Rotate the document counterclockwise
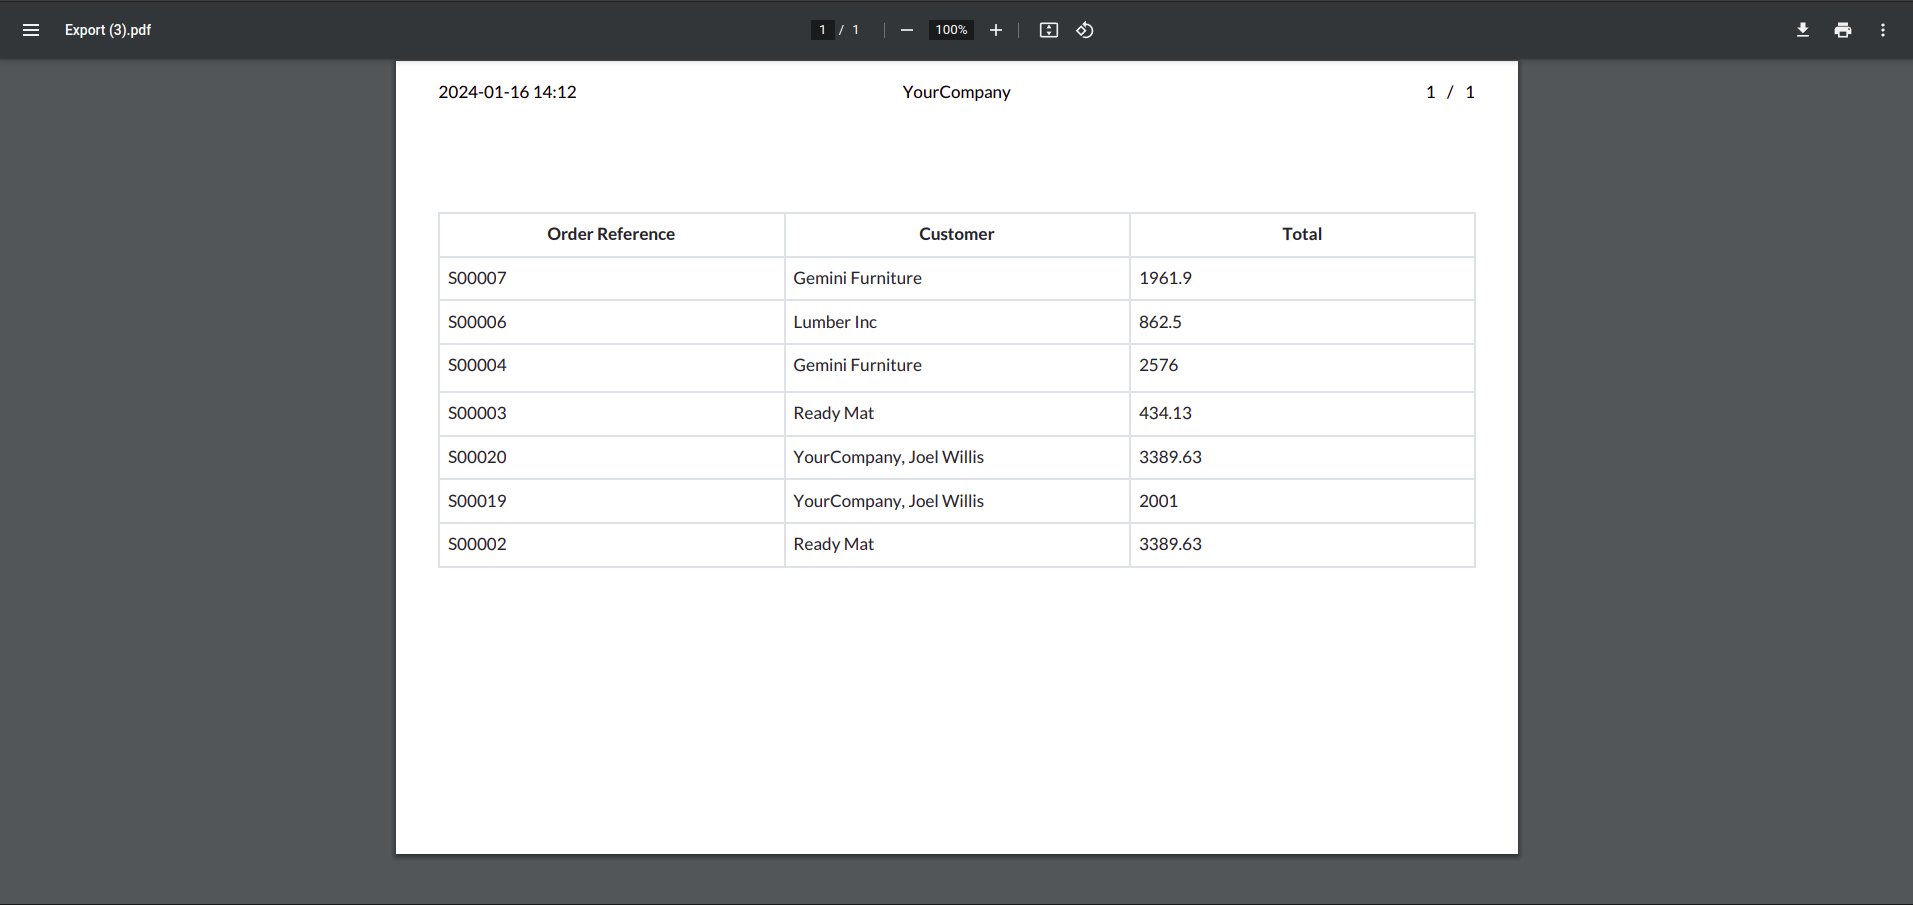1913x905 pixels. [1085, 30]
